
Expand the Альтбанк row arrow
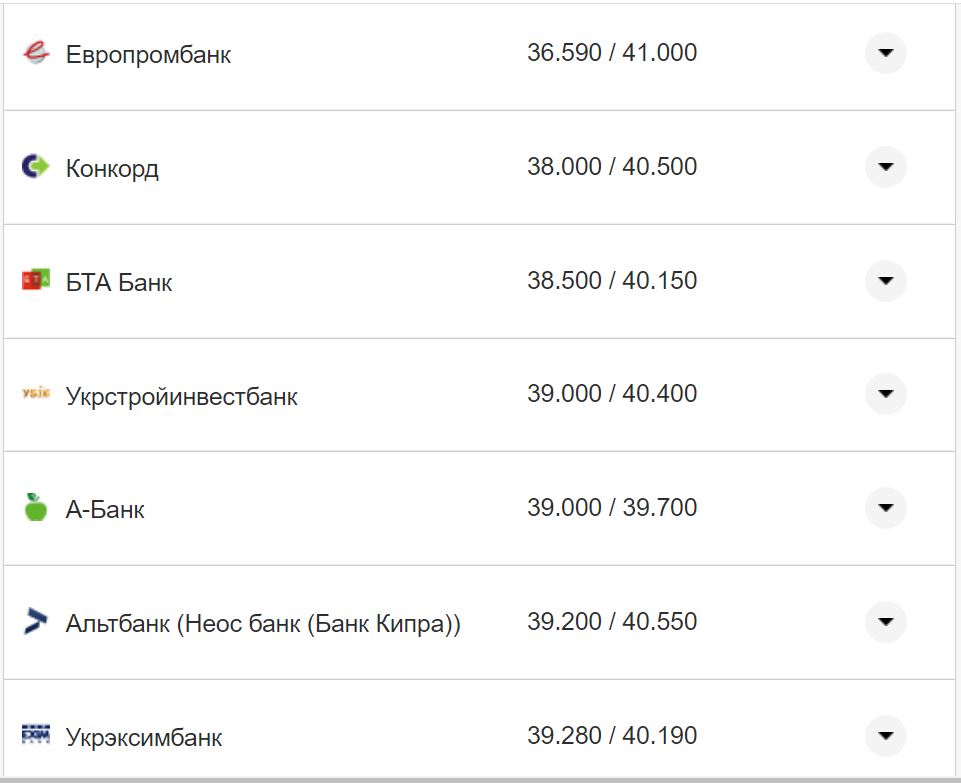click(885, 622)
